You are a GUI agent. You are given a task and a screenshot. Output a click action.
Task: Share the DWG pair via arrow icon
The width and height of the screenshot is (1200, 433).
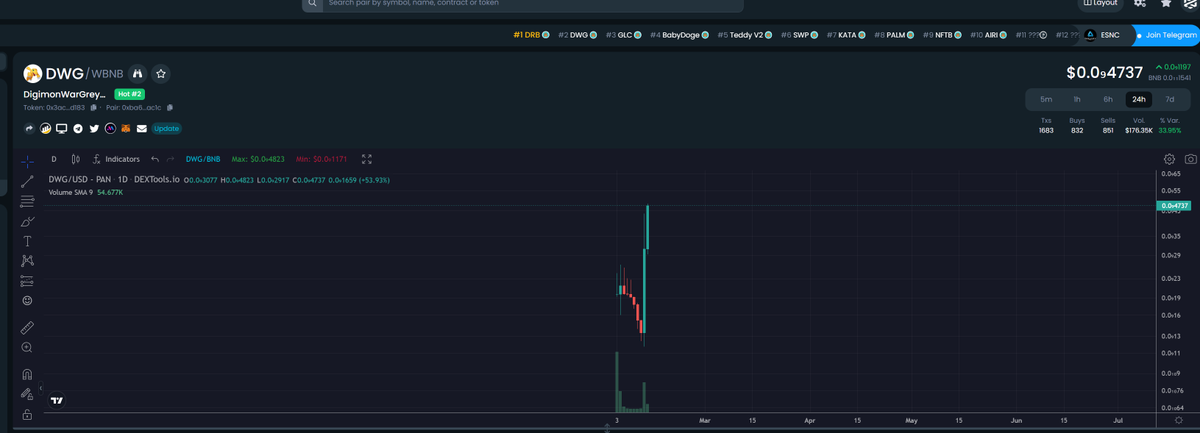point(30,128)
